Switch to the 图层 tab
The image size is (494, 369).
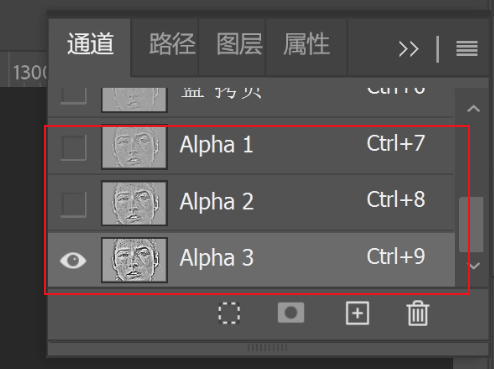239,44
